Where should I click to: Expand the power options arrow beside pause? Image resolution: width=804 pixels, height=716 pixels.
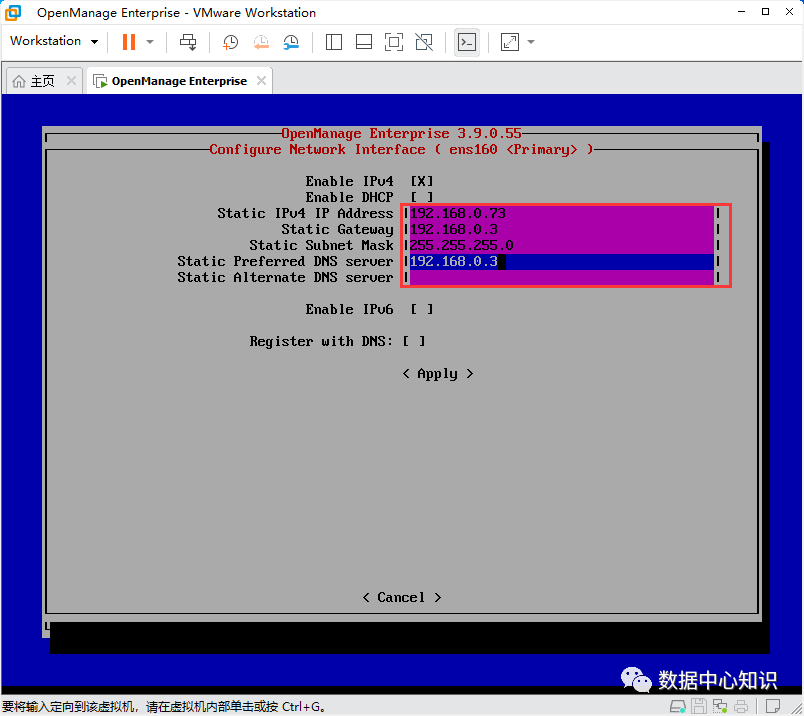point(150,42)
